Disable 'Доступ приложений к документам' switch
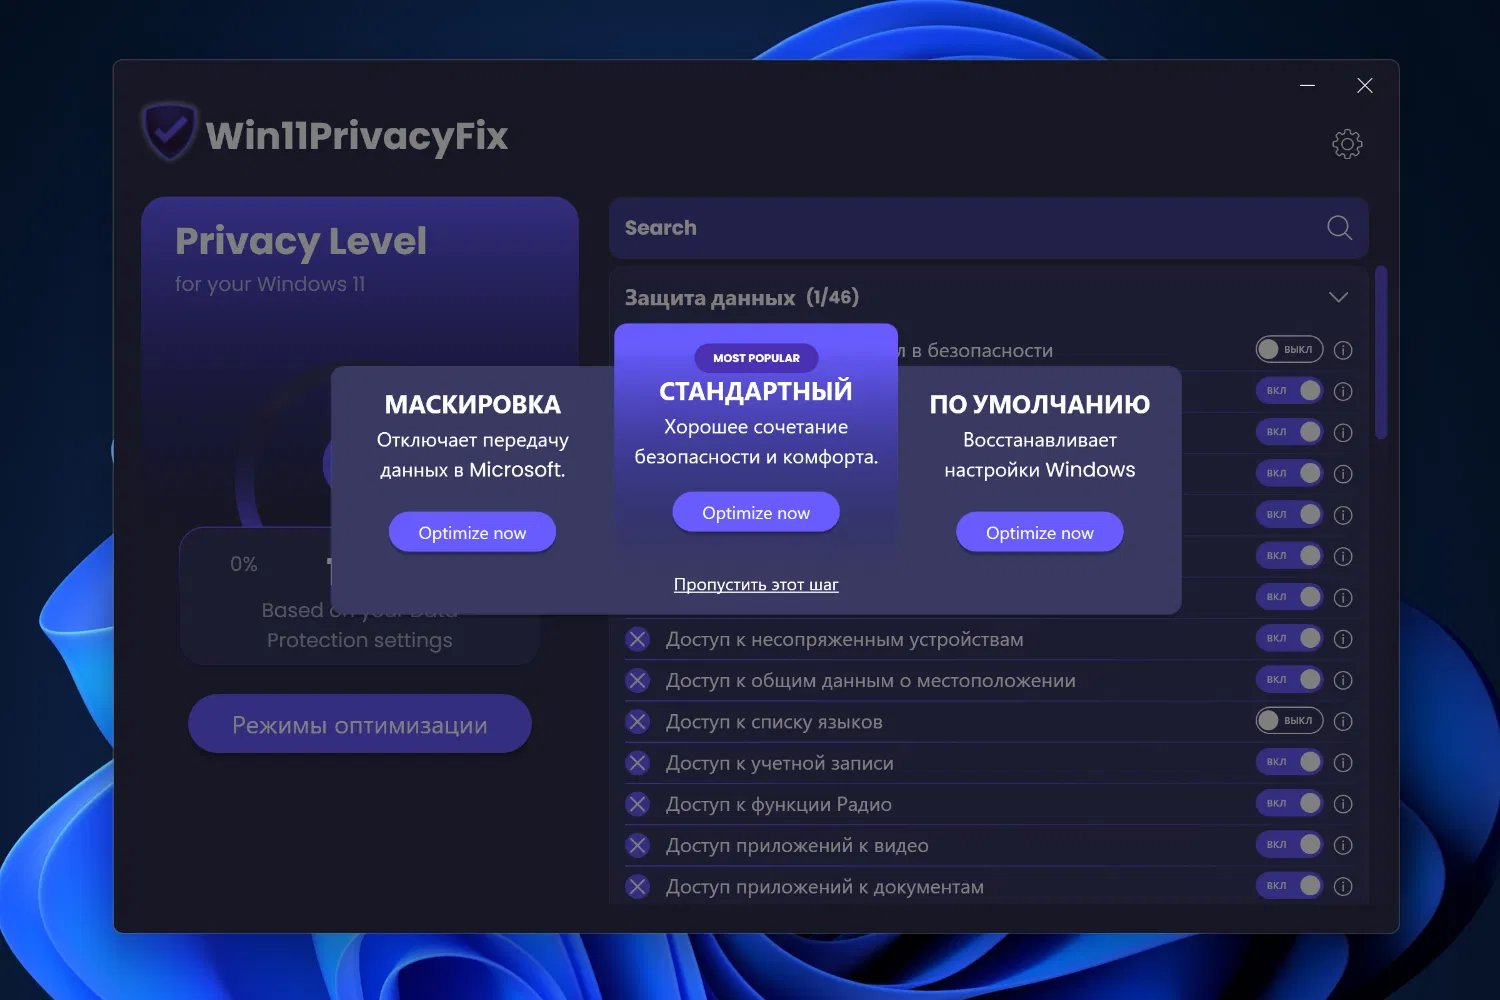1500x1000 pixels. click(x=1289, y=885)
